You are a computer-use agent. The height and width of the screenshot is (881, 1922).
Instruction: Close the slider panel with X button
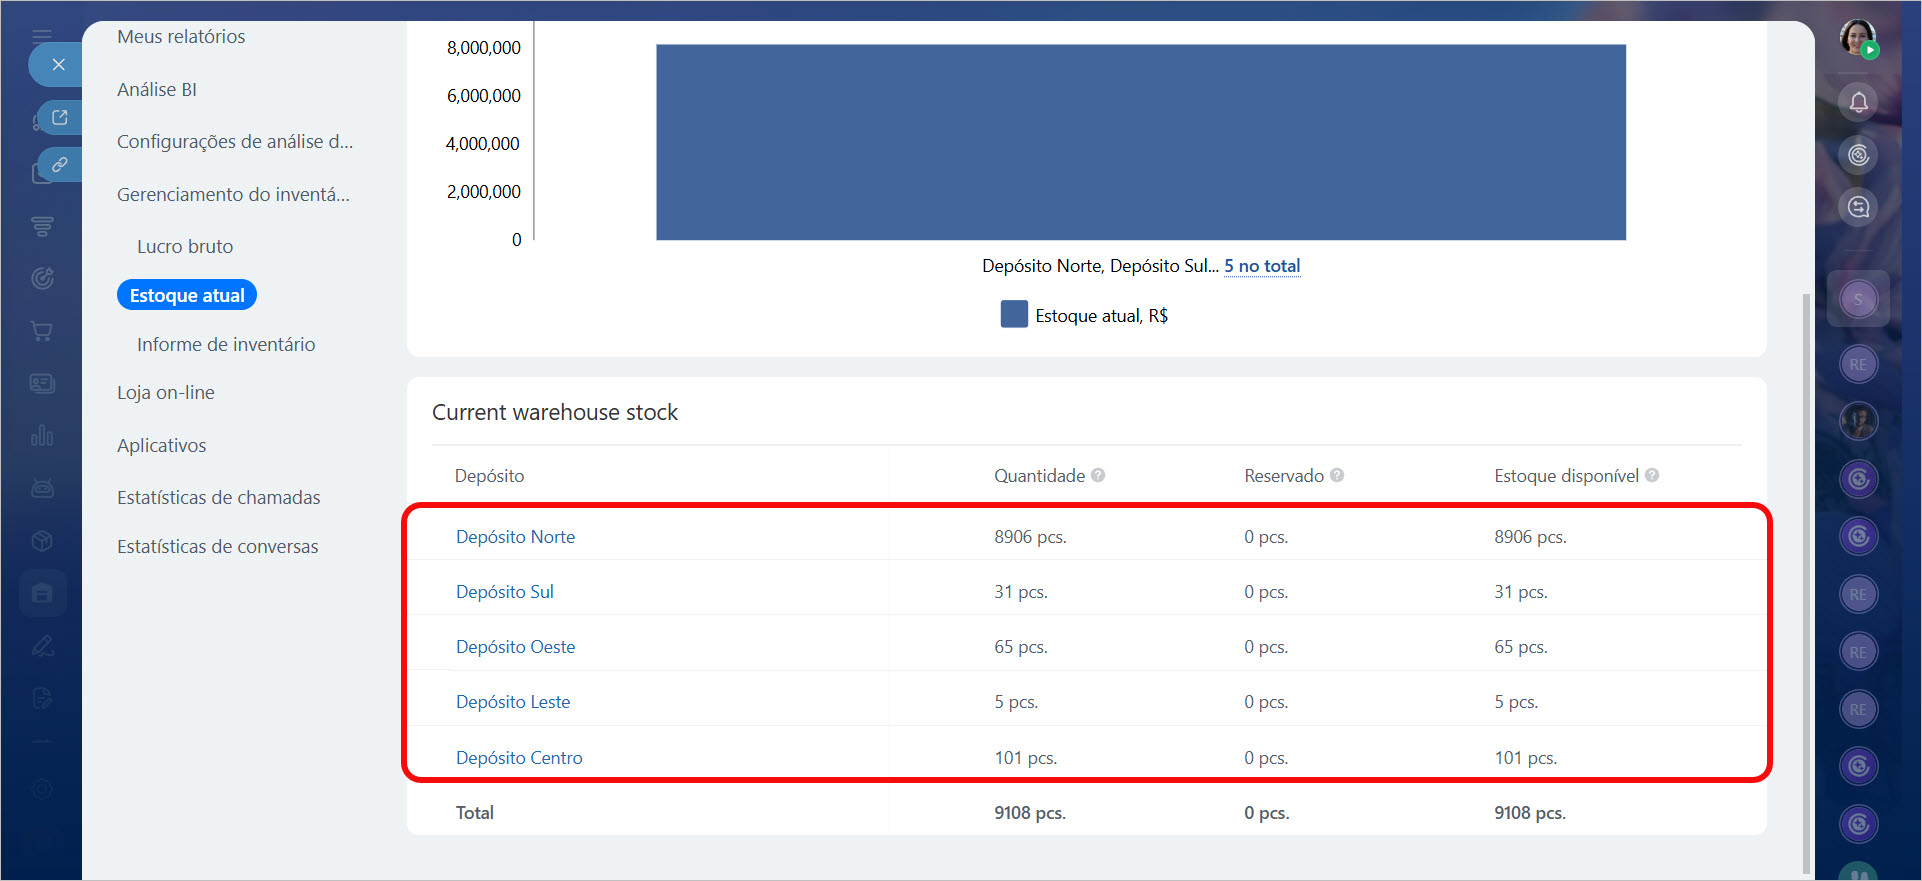pyautogui.click(x=59, y=65)
